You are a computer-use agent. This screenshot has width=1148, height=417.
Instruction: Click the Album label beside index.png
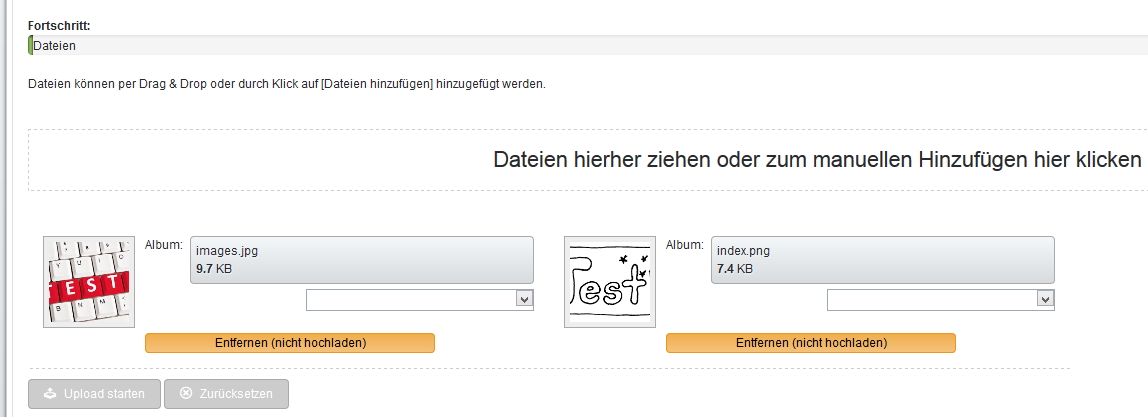[x=685, y=244]
